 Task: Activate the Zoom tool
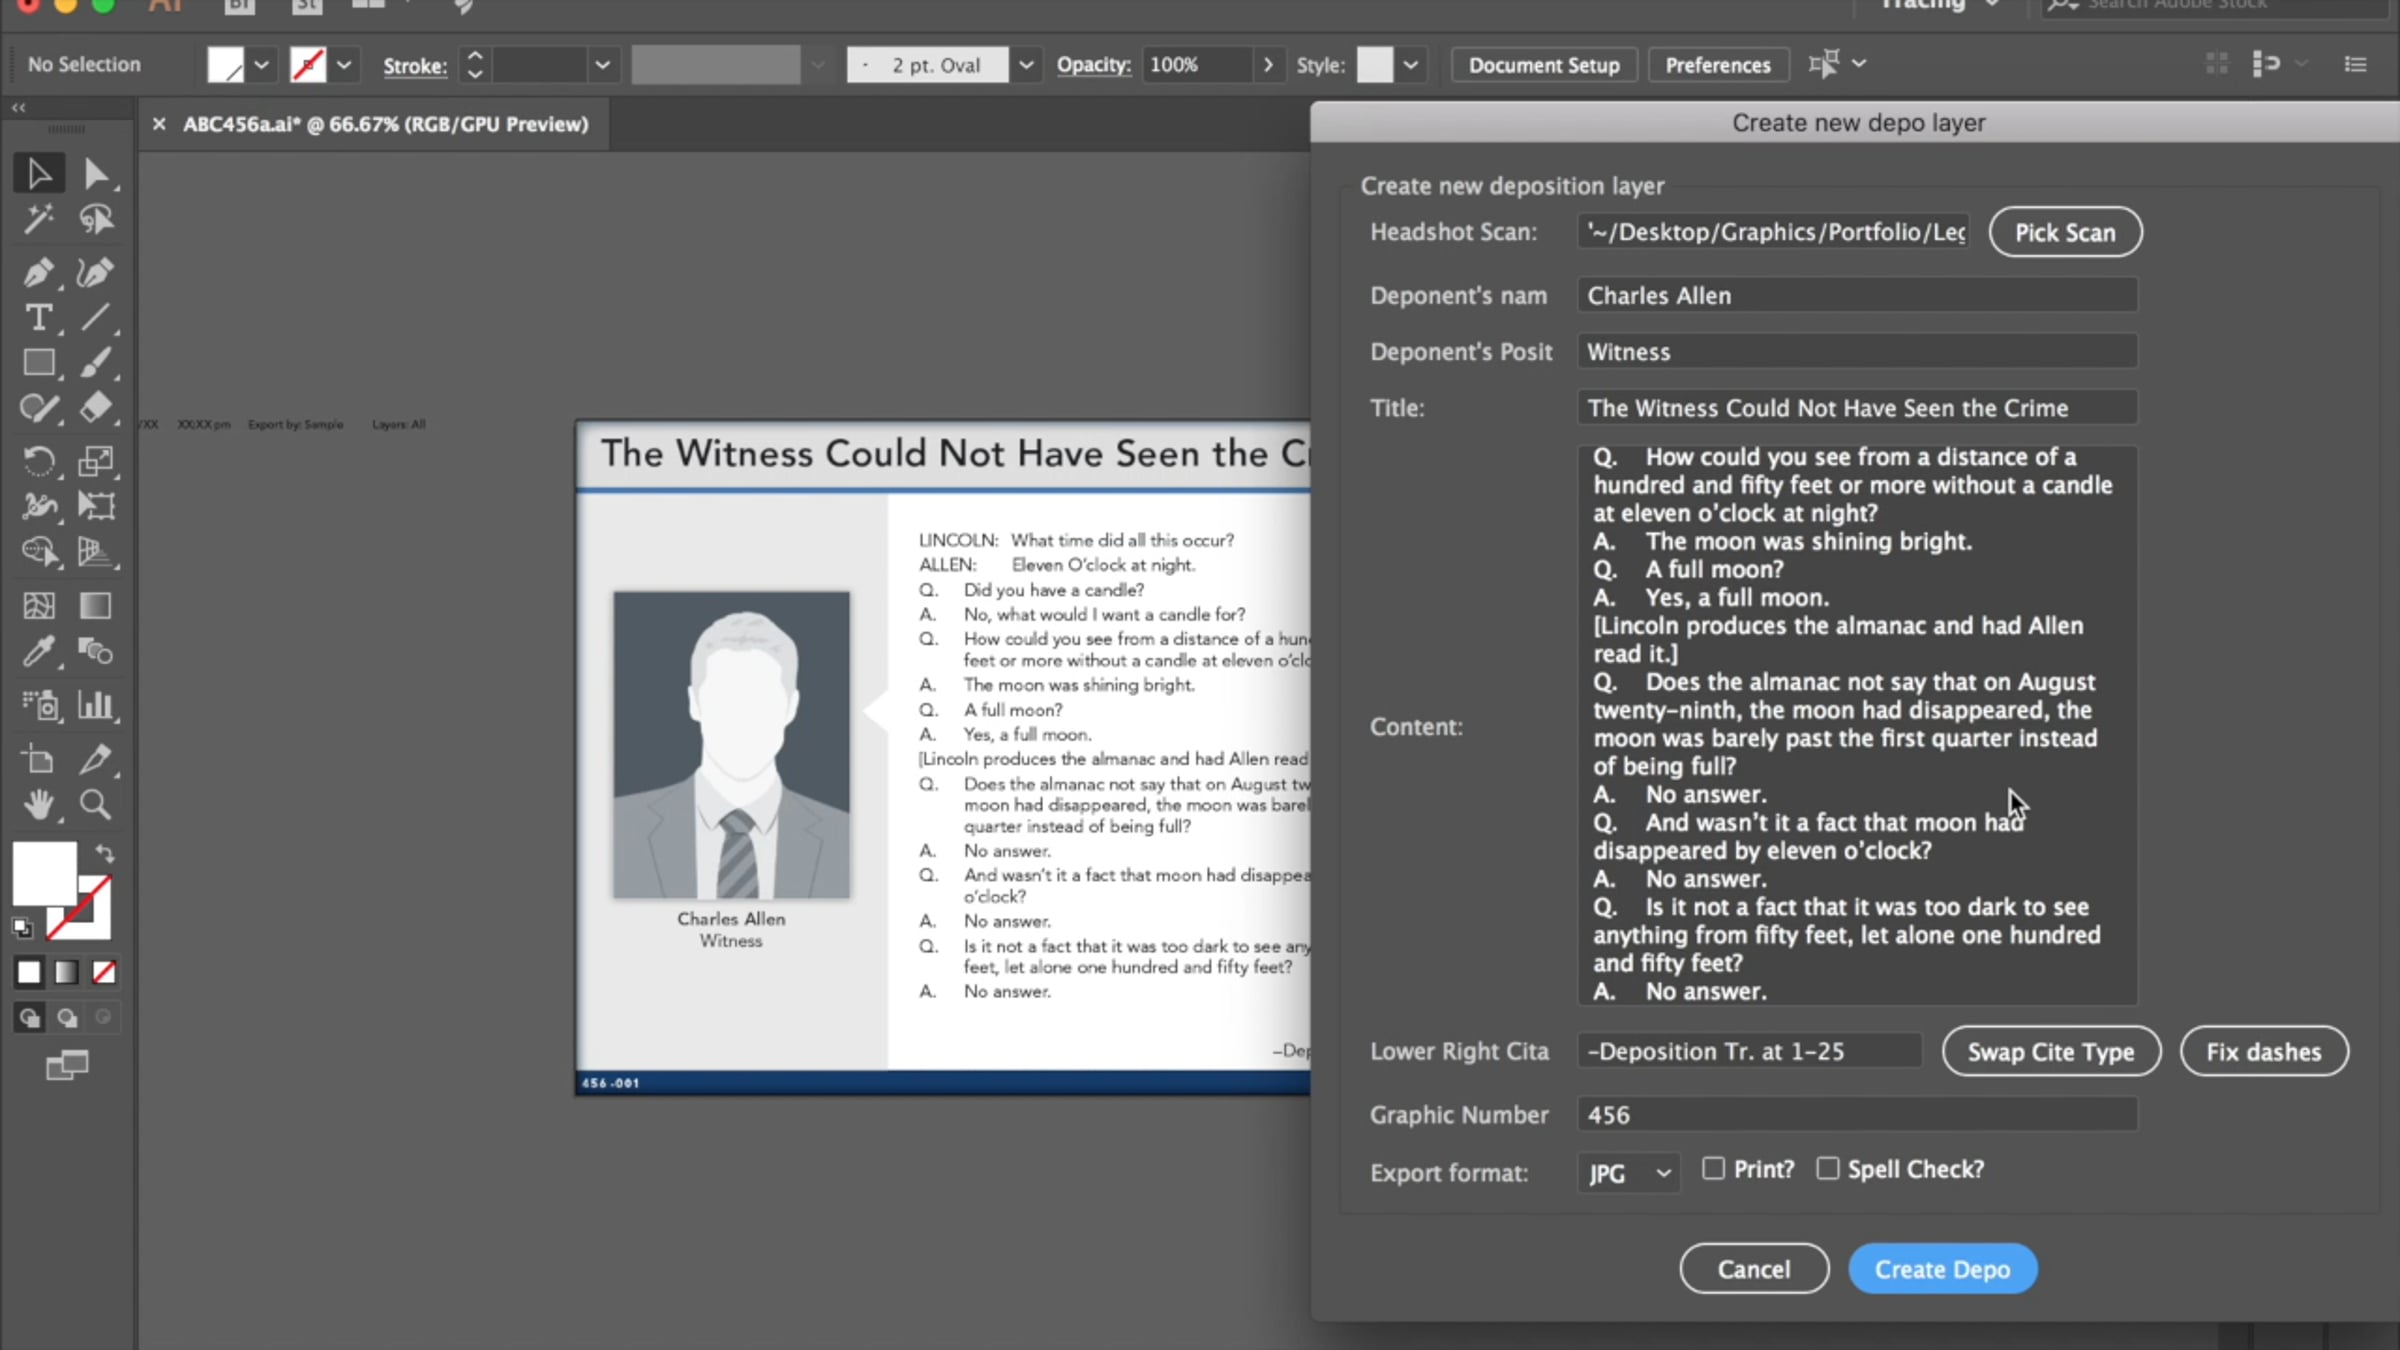pyautogui.click(x=95, y=805)
